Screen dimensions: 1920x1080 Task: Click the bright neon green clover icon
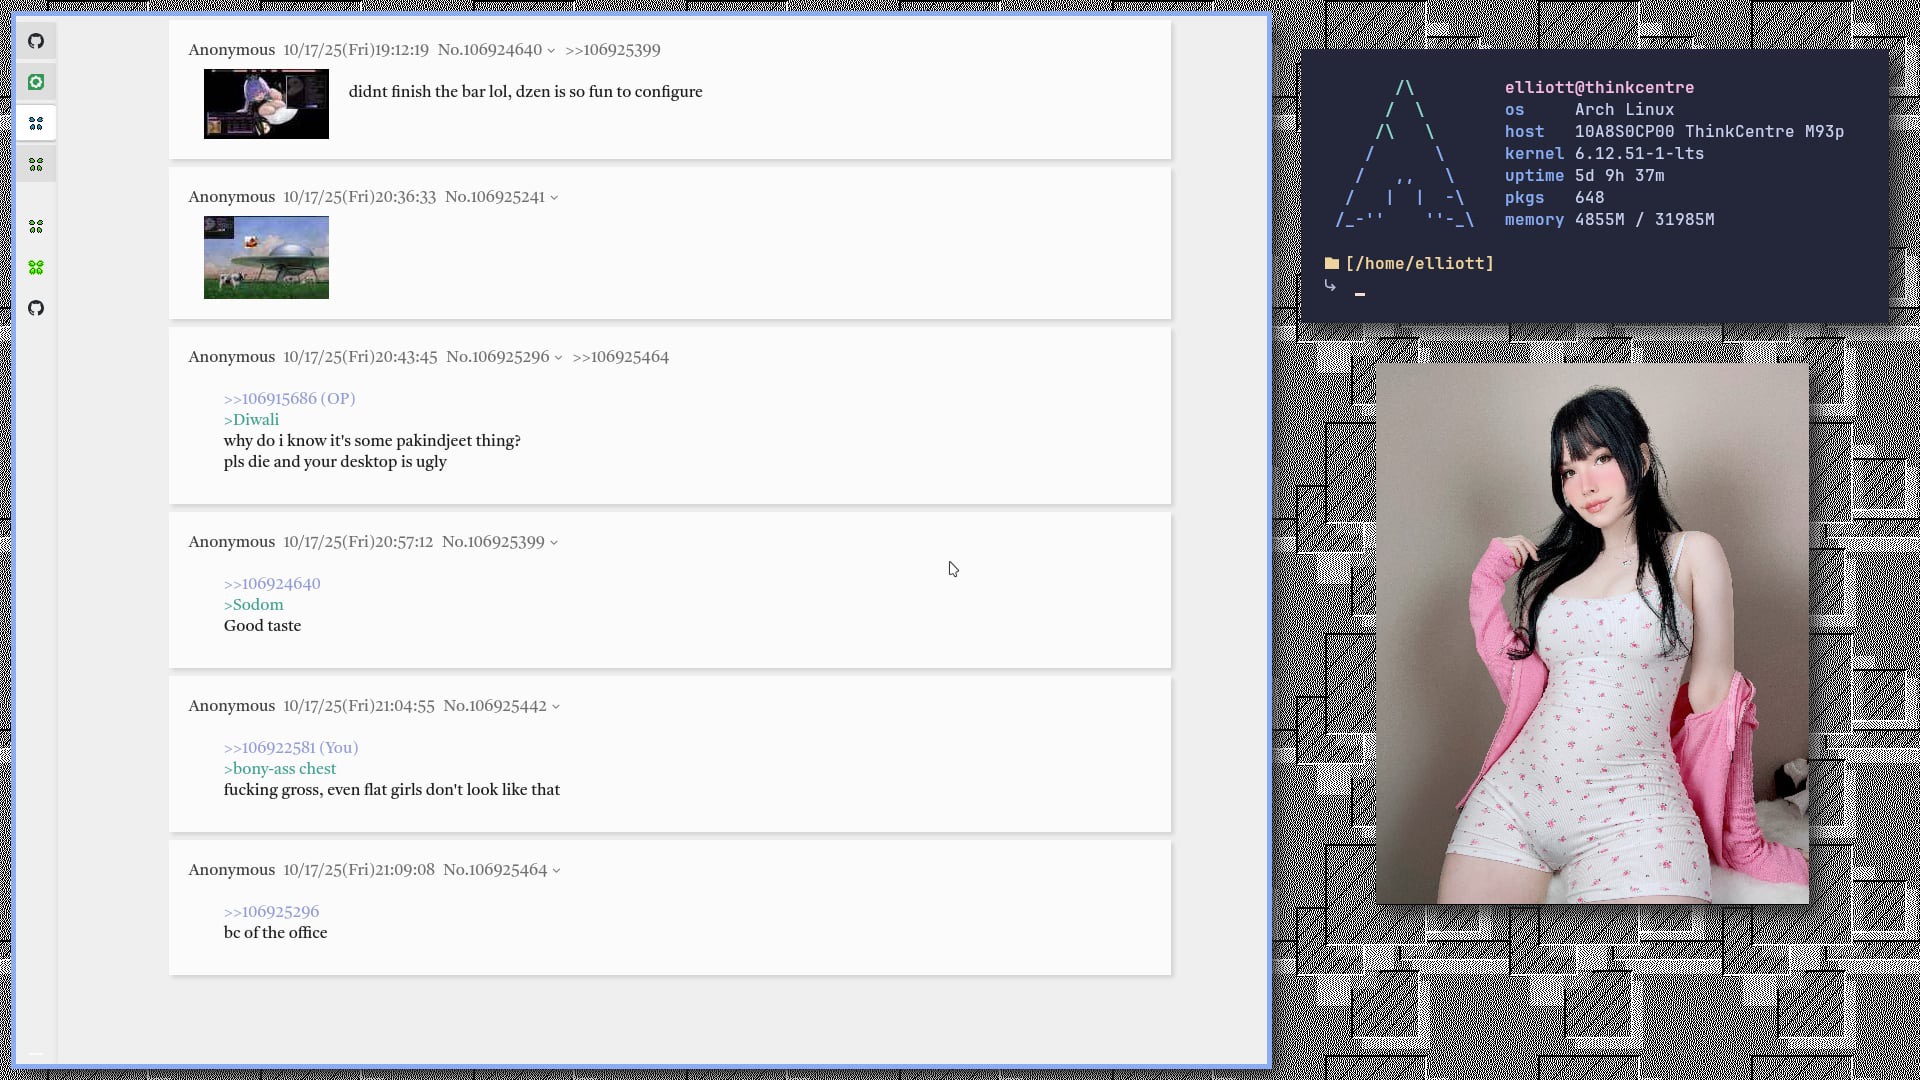36,267
